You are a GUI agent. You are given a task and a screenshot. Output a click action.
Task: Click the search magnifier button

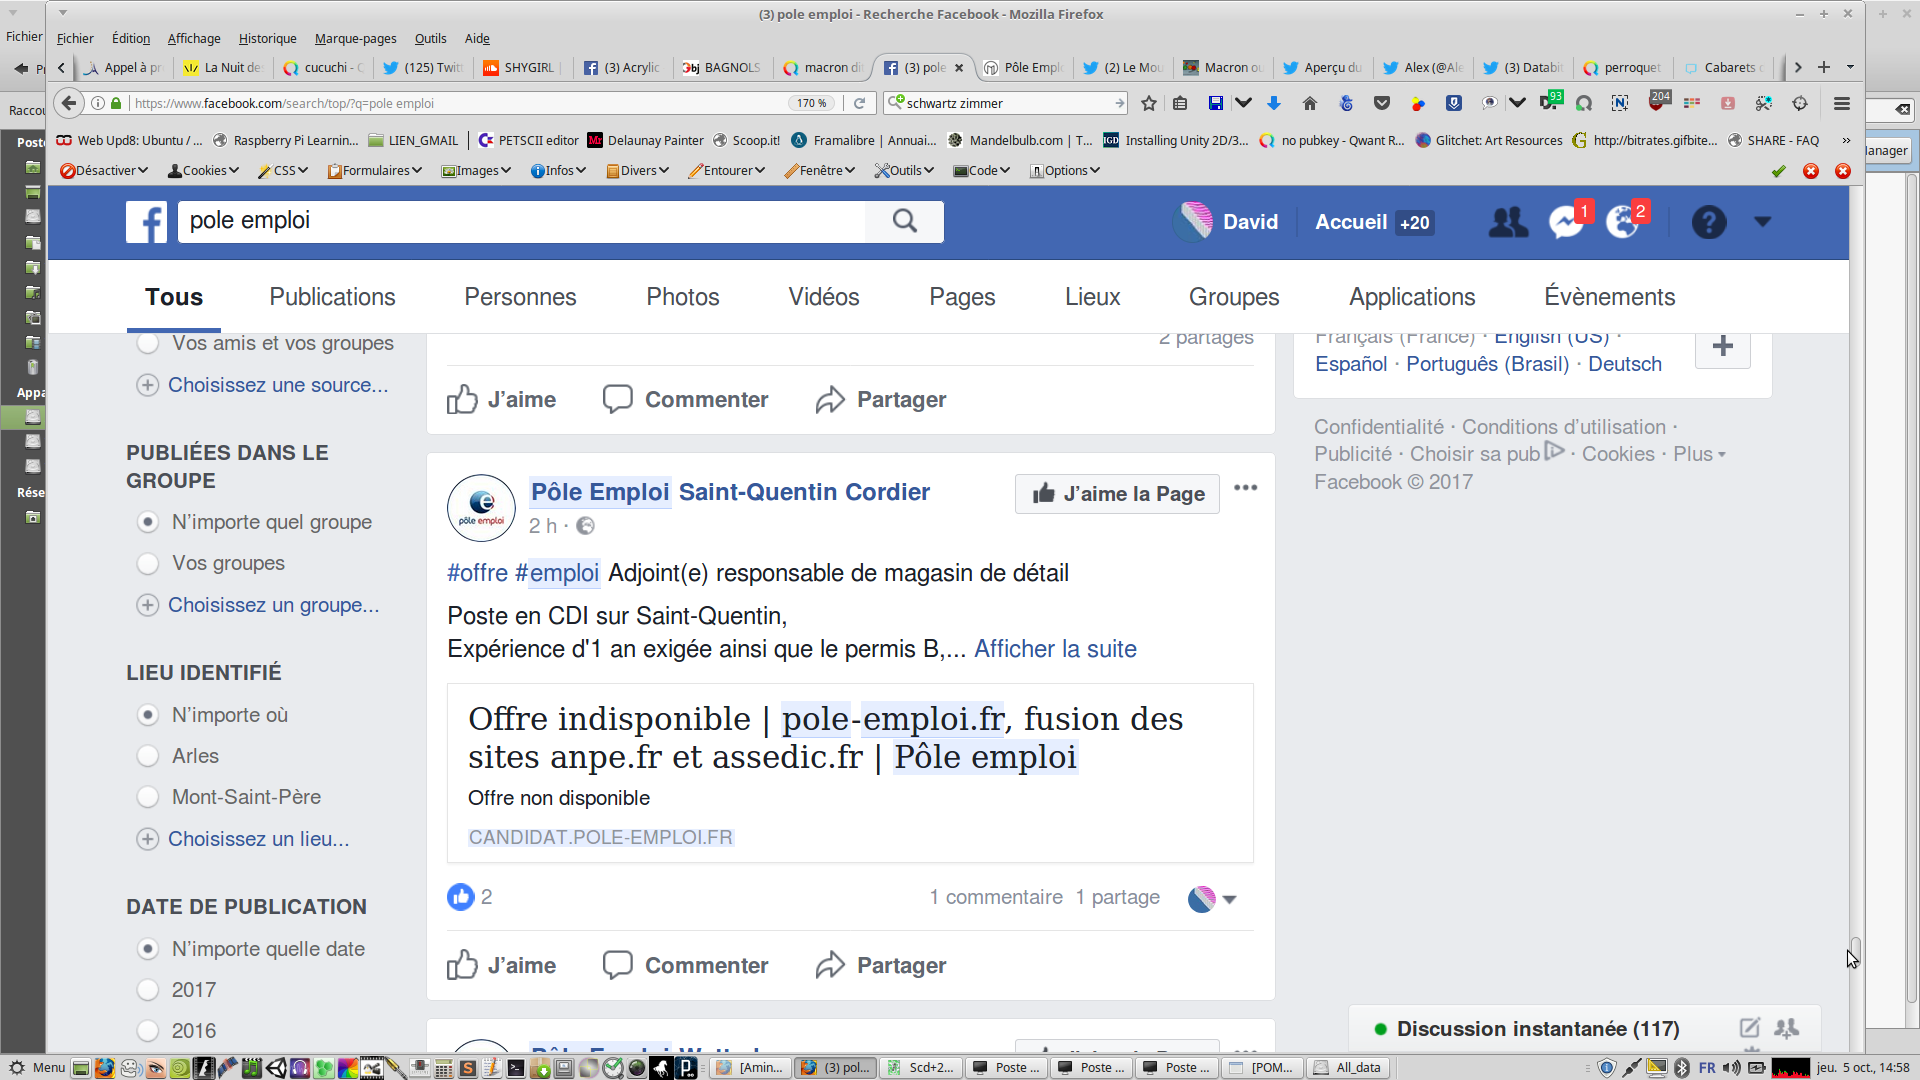click(x=904, y=221)
